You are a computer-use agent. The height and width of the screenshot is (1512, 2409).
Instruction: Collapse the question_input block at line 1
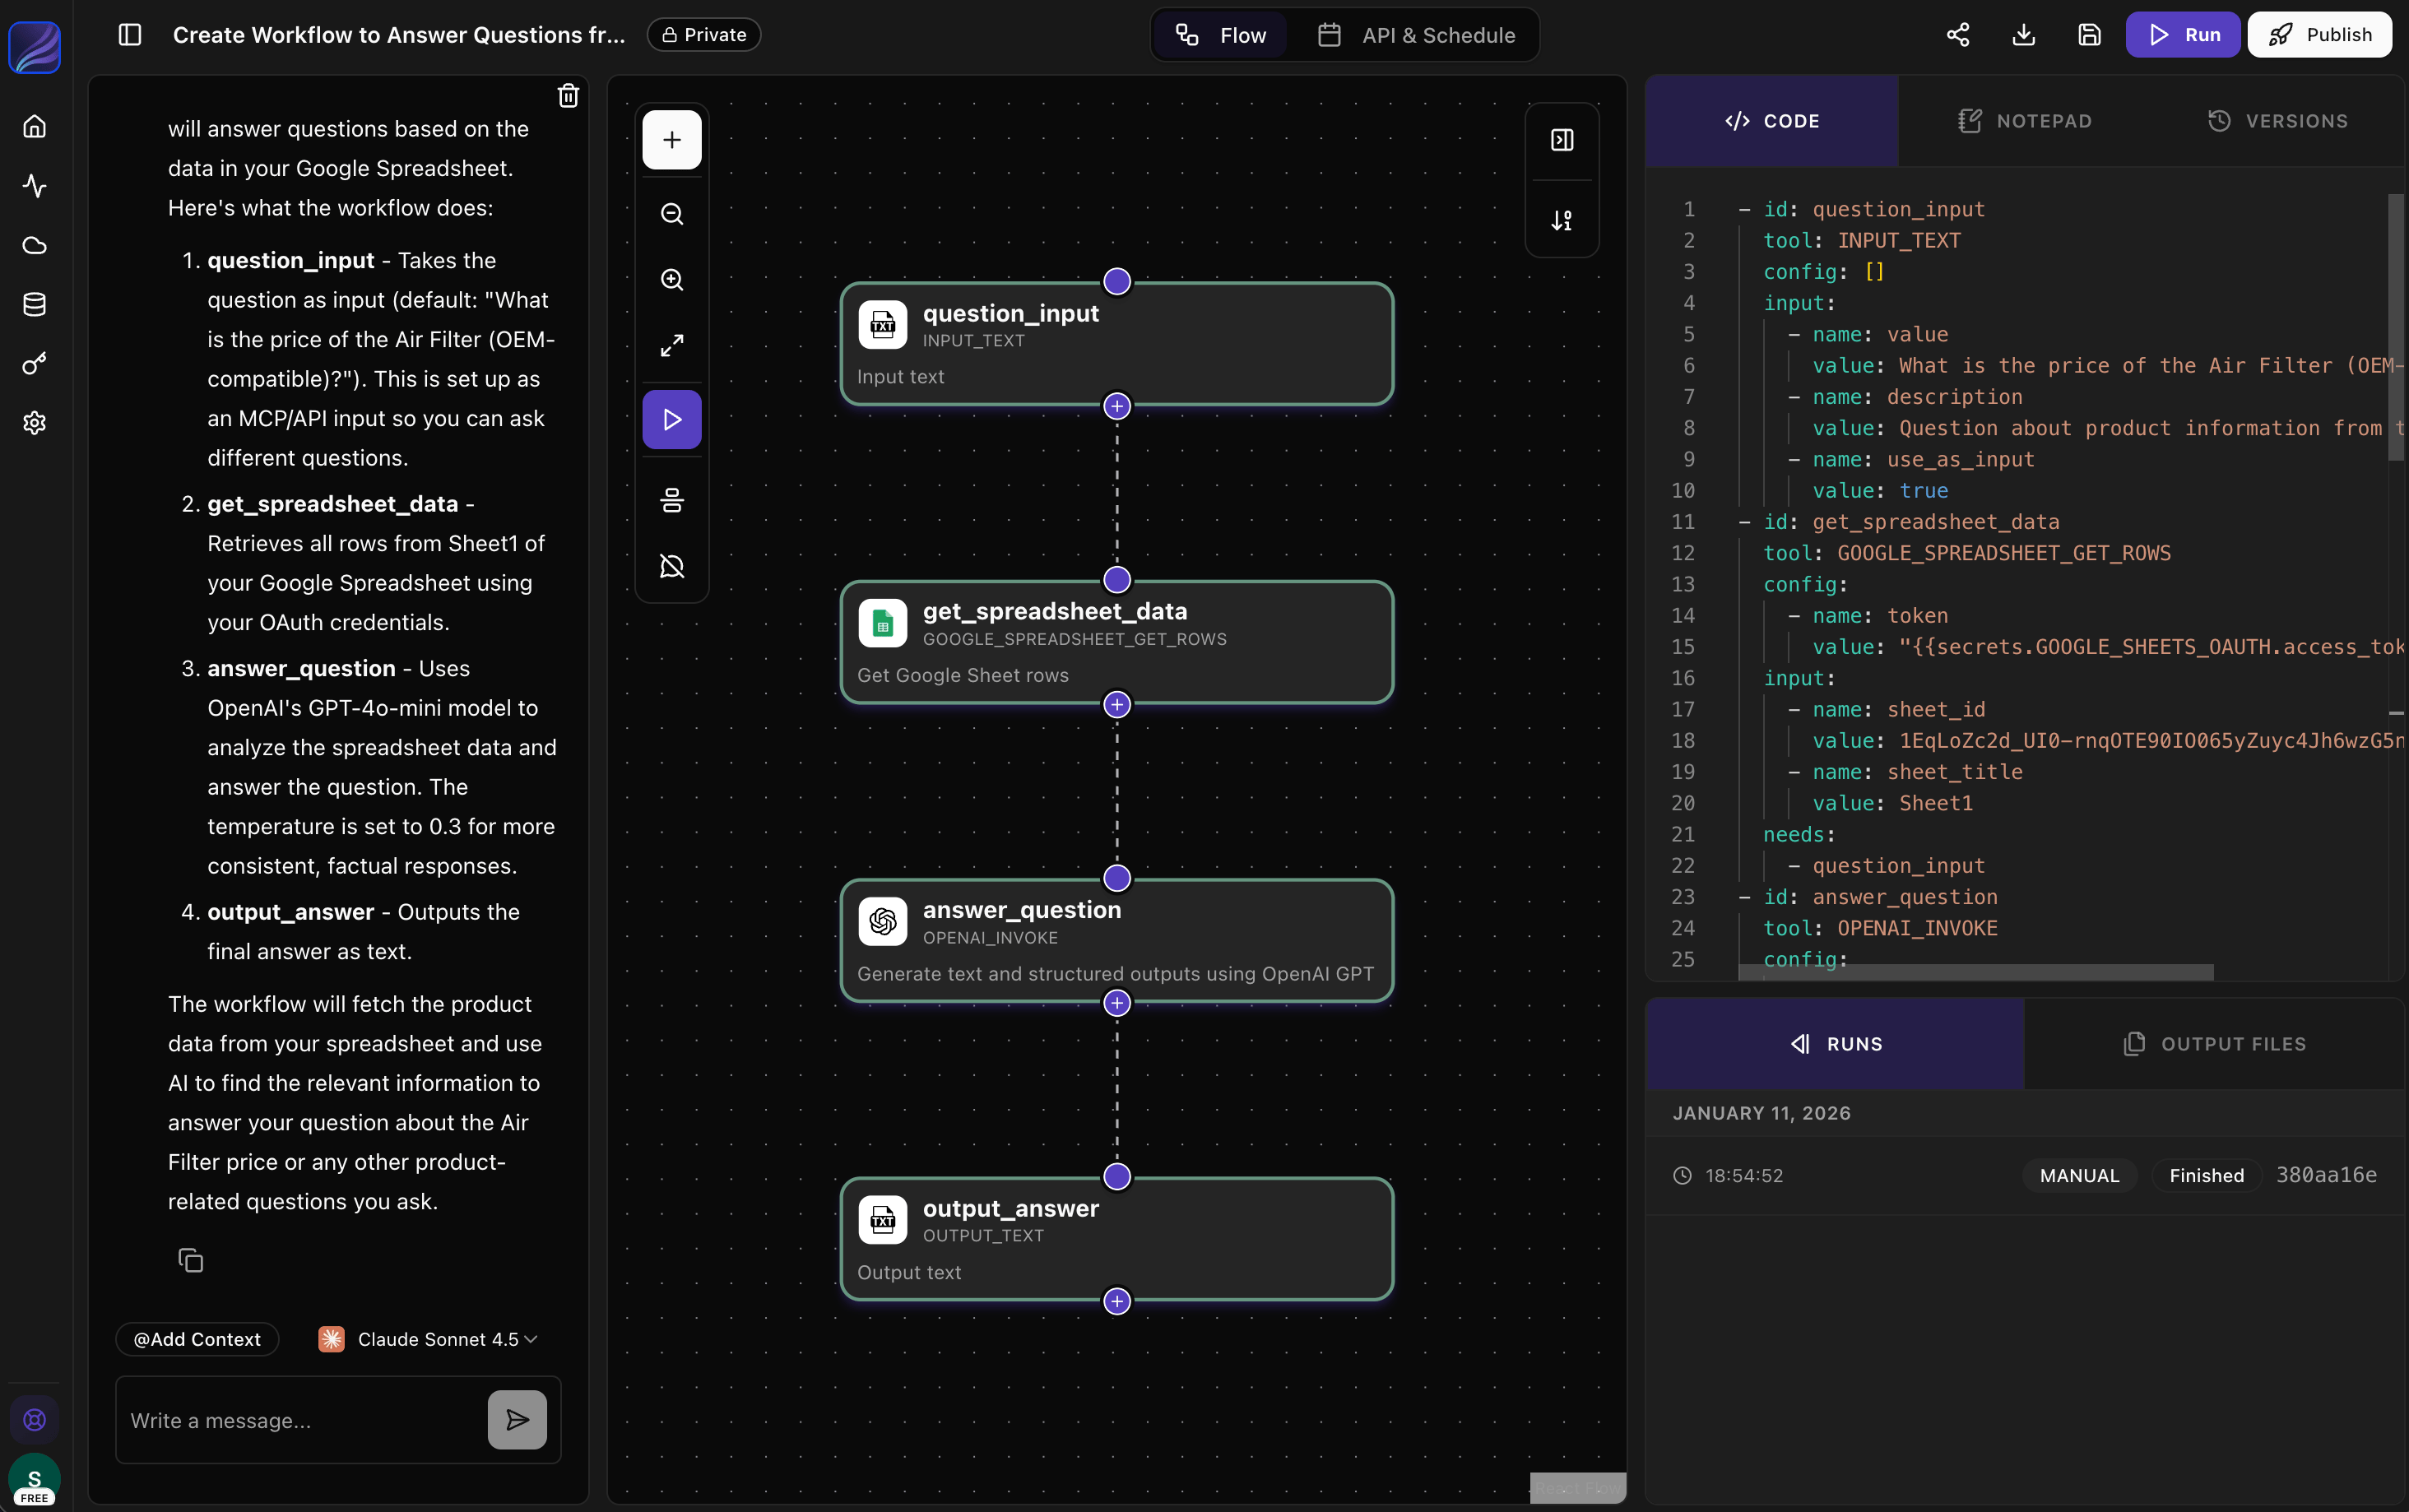point(1744,209)
